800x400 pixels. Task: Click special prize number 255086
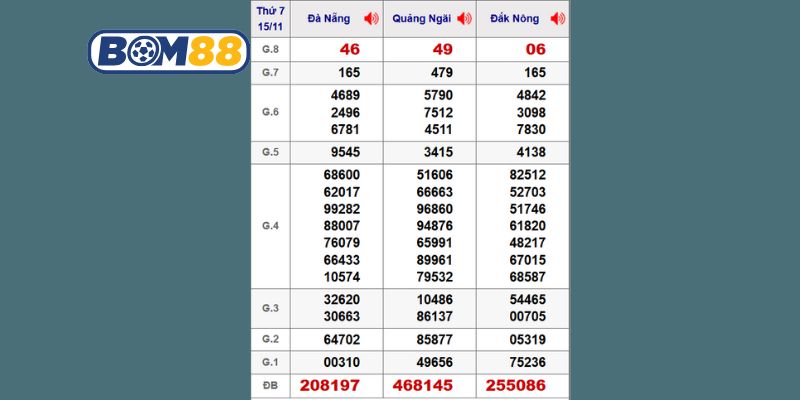point(516,386)
